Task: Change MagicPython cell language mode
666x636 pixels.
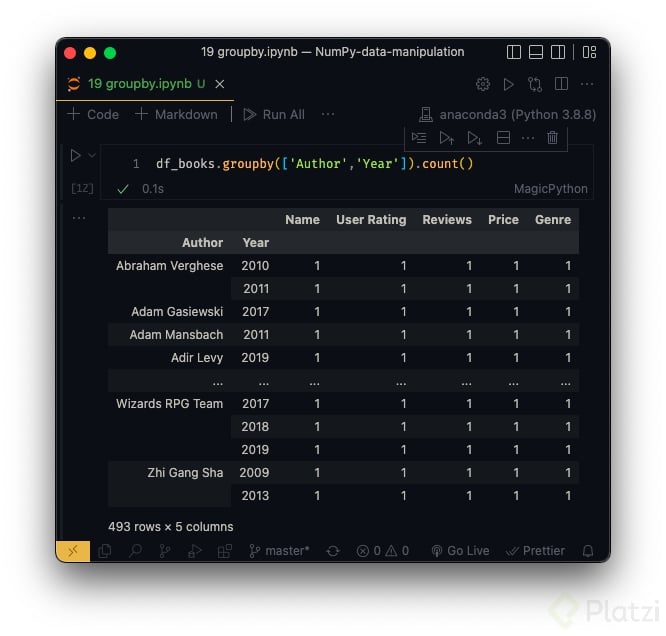Action: click(550, 189)
